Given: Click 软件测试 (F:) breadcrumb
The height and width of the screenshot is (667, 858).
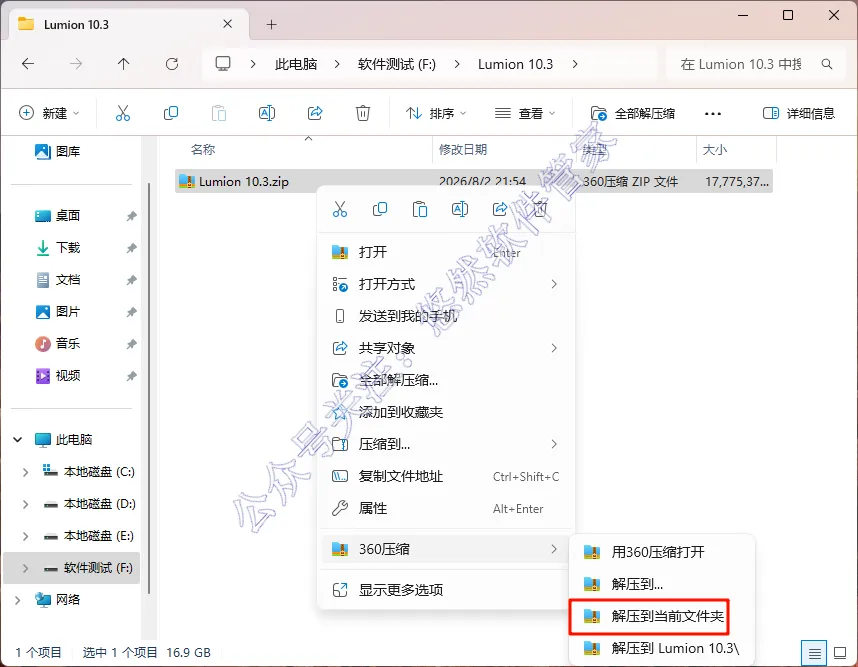Looking at the screenshot, I should click(397, 64).
